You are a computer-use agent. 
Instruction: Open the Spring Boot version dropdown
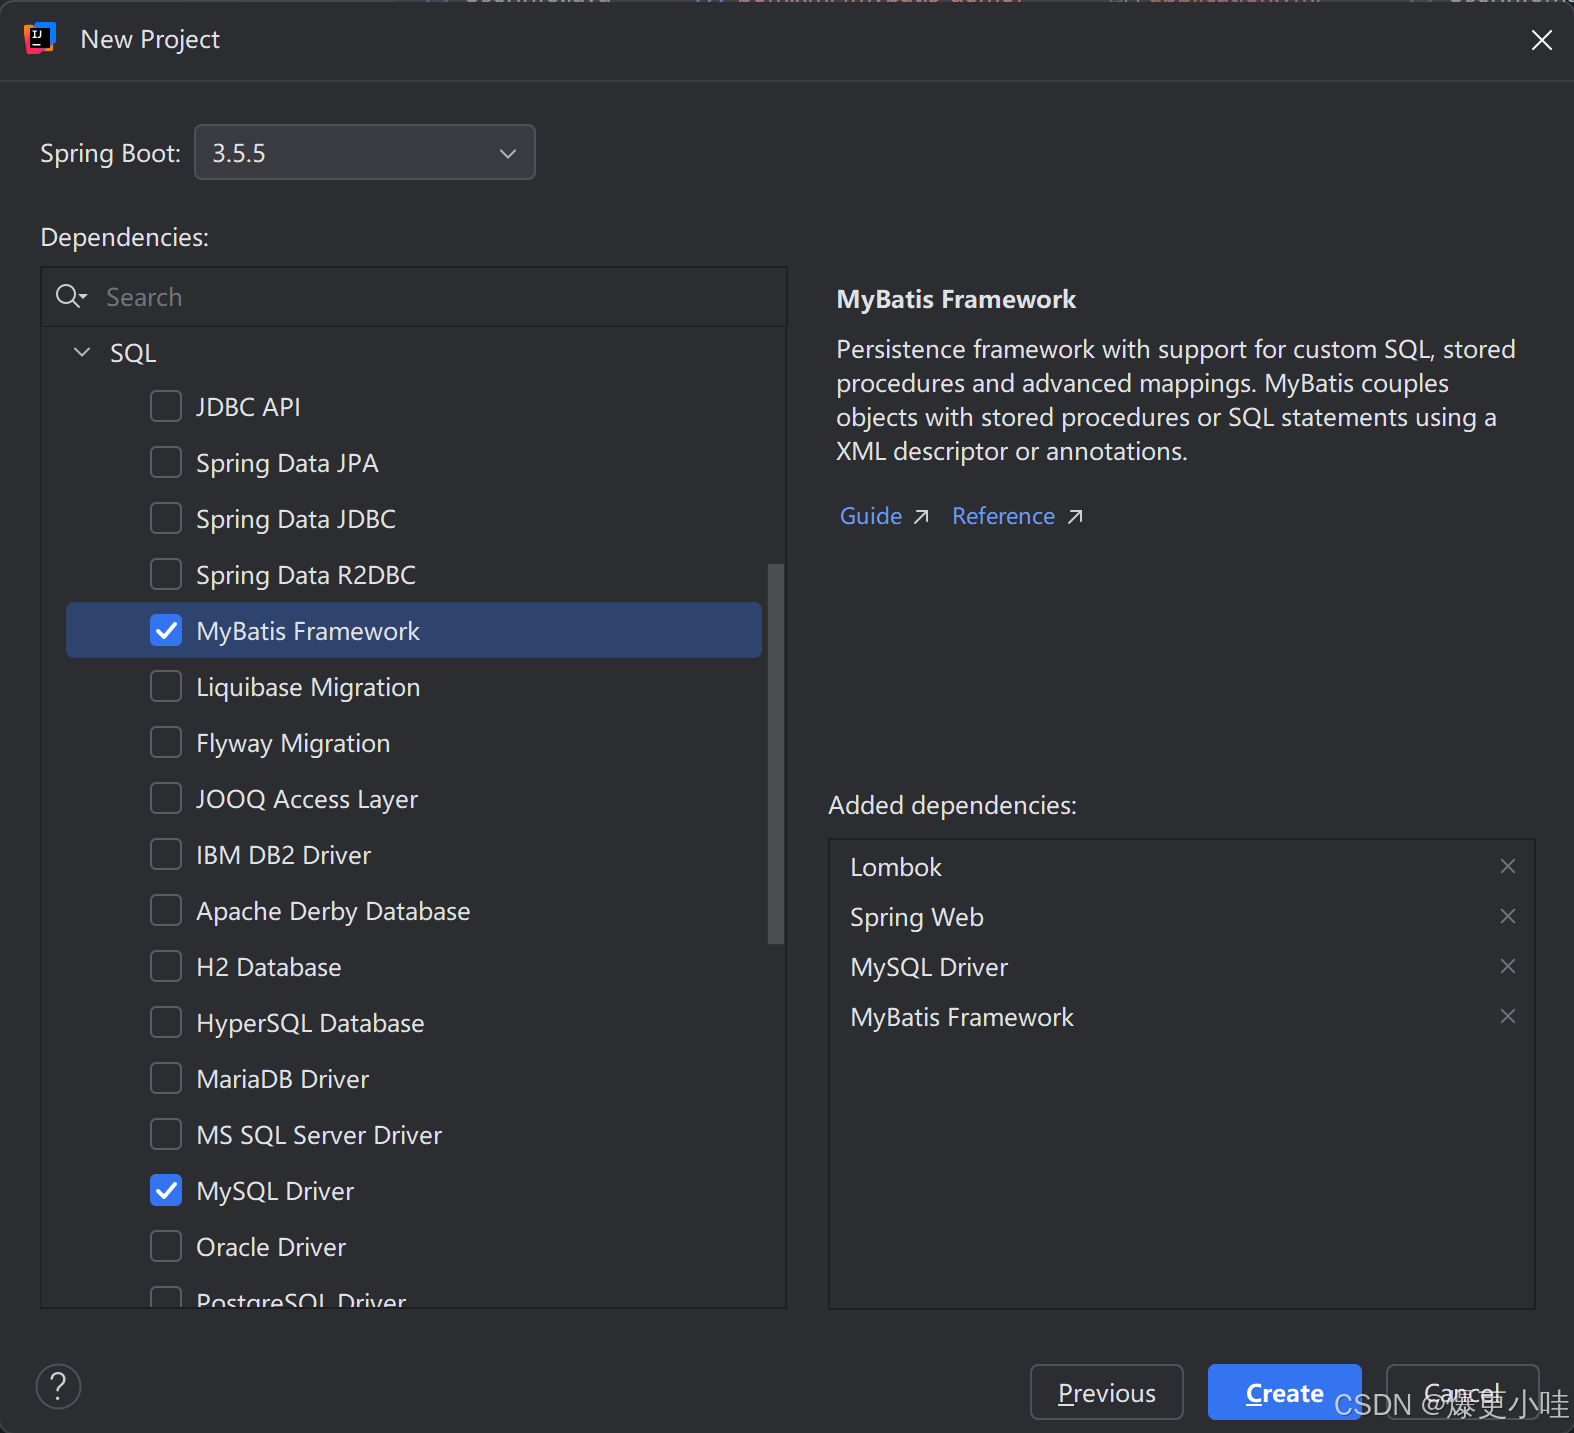tap(365, 152)
